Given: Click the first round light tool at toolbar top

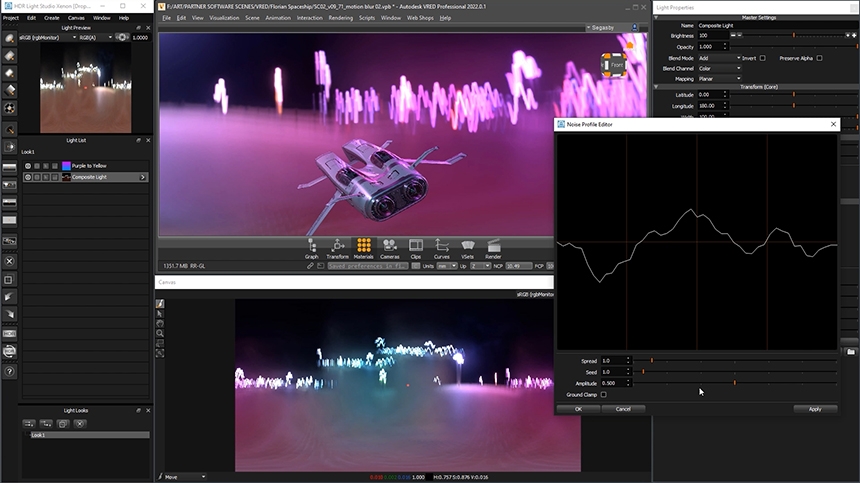Looking at the screenshot, I should [9, 38].
